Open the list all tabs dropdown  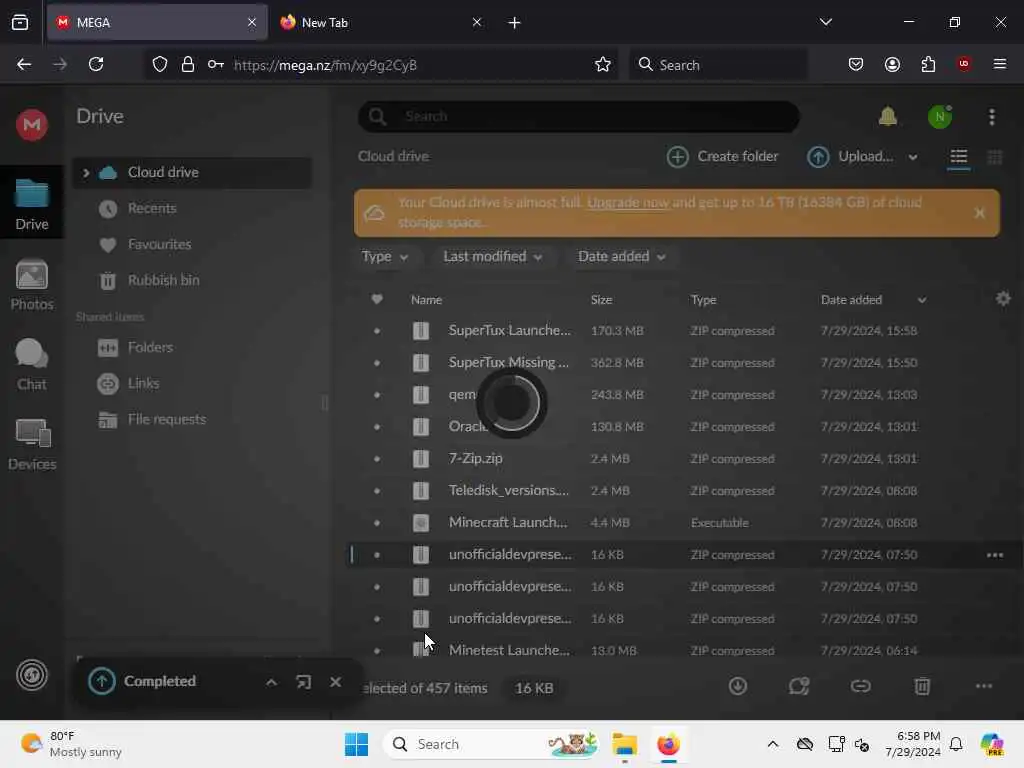[825, 22]
